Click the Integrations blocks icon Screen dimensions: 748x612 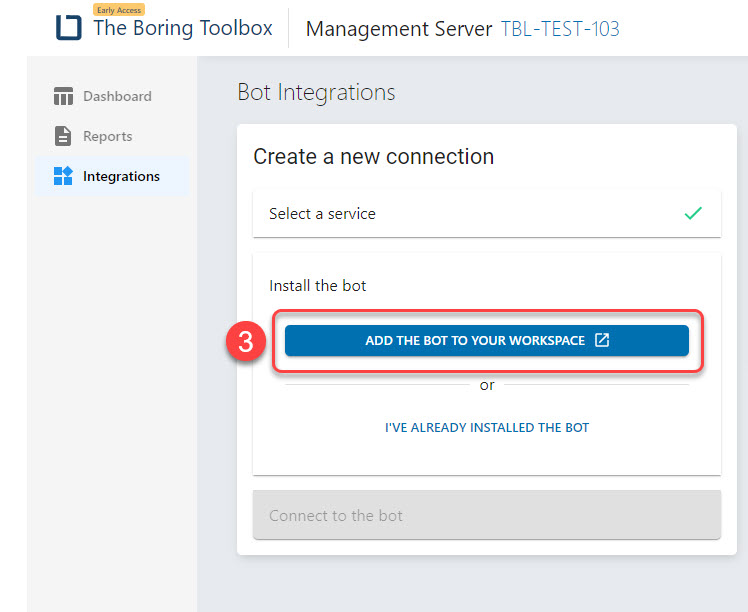63,176
